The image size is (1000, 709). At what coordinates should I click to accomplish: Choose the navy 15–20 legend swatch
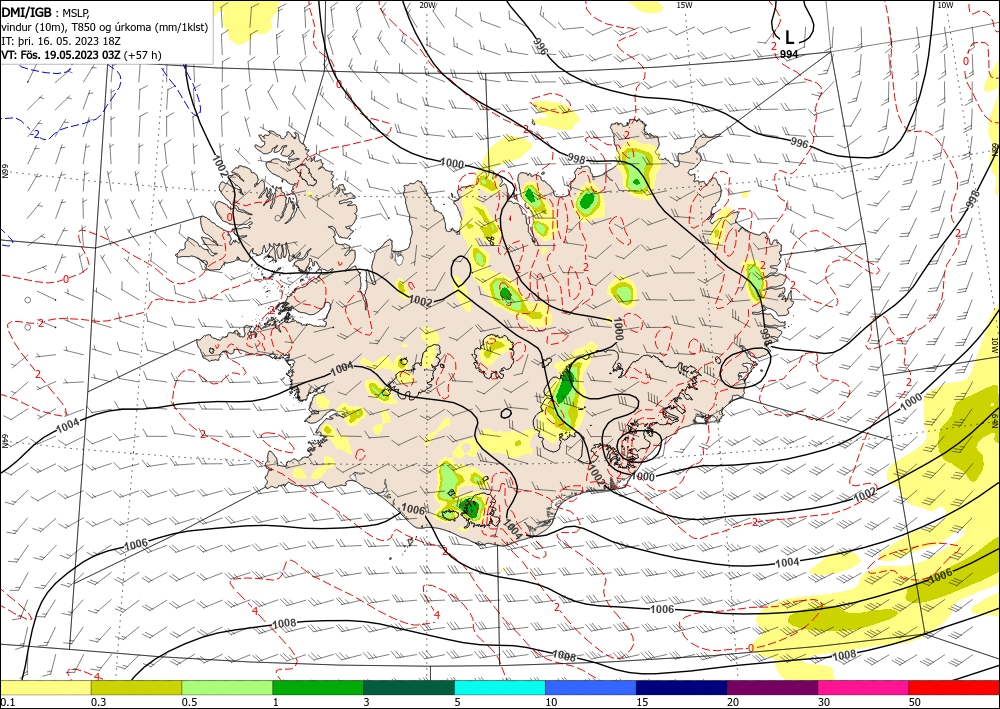point(682,687)
